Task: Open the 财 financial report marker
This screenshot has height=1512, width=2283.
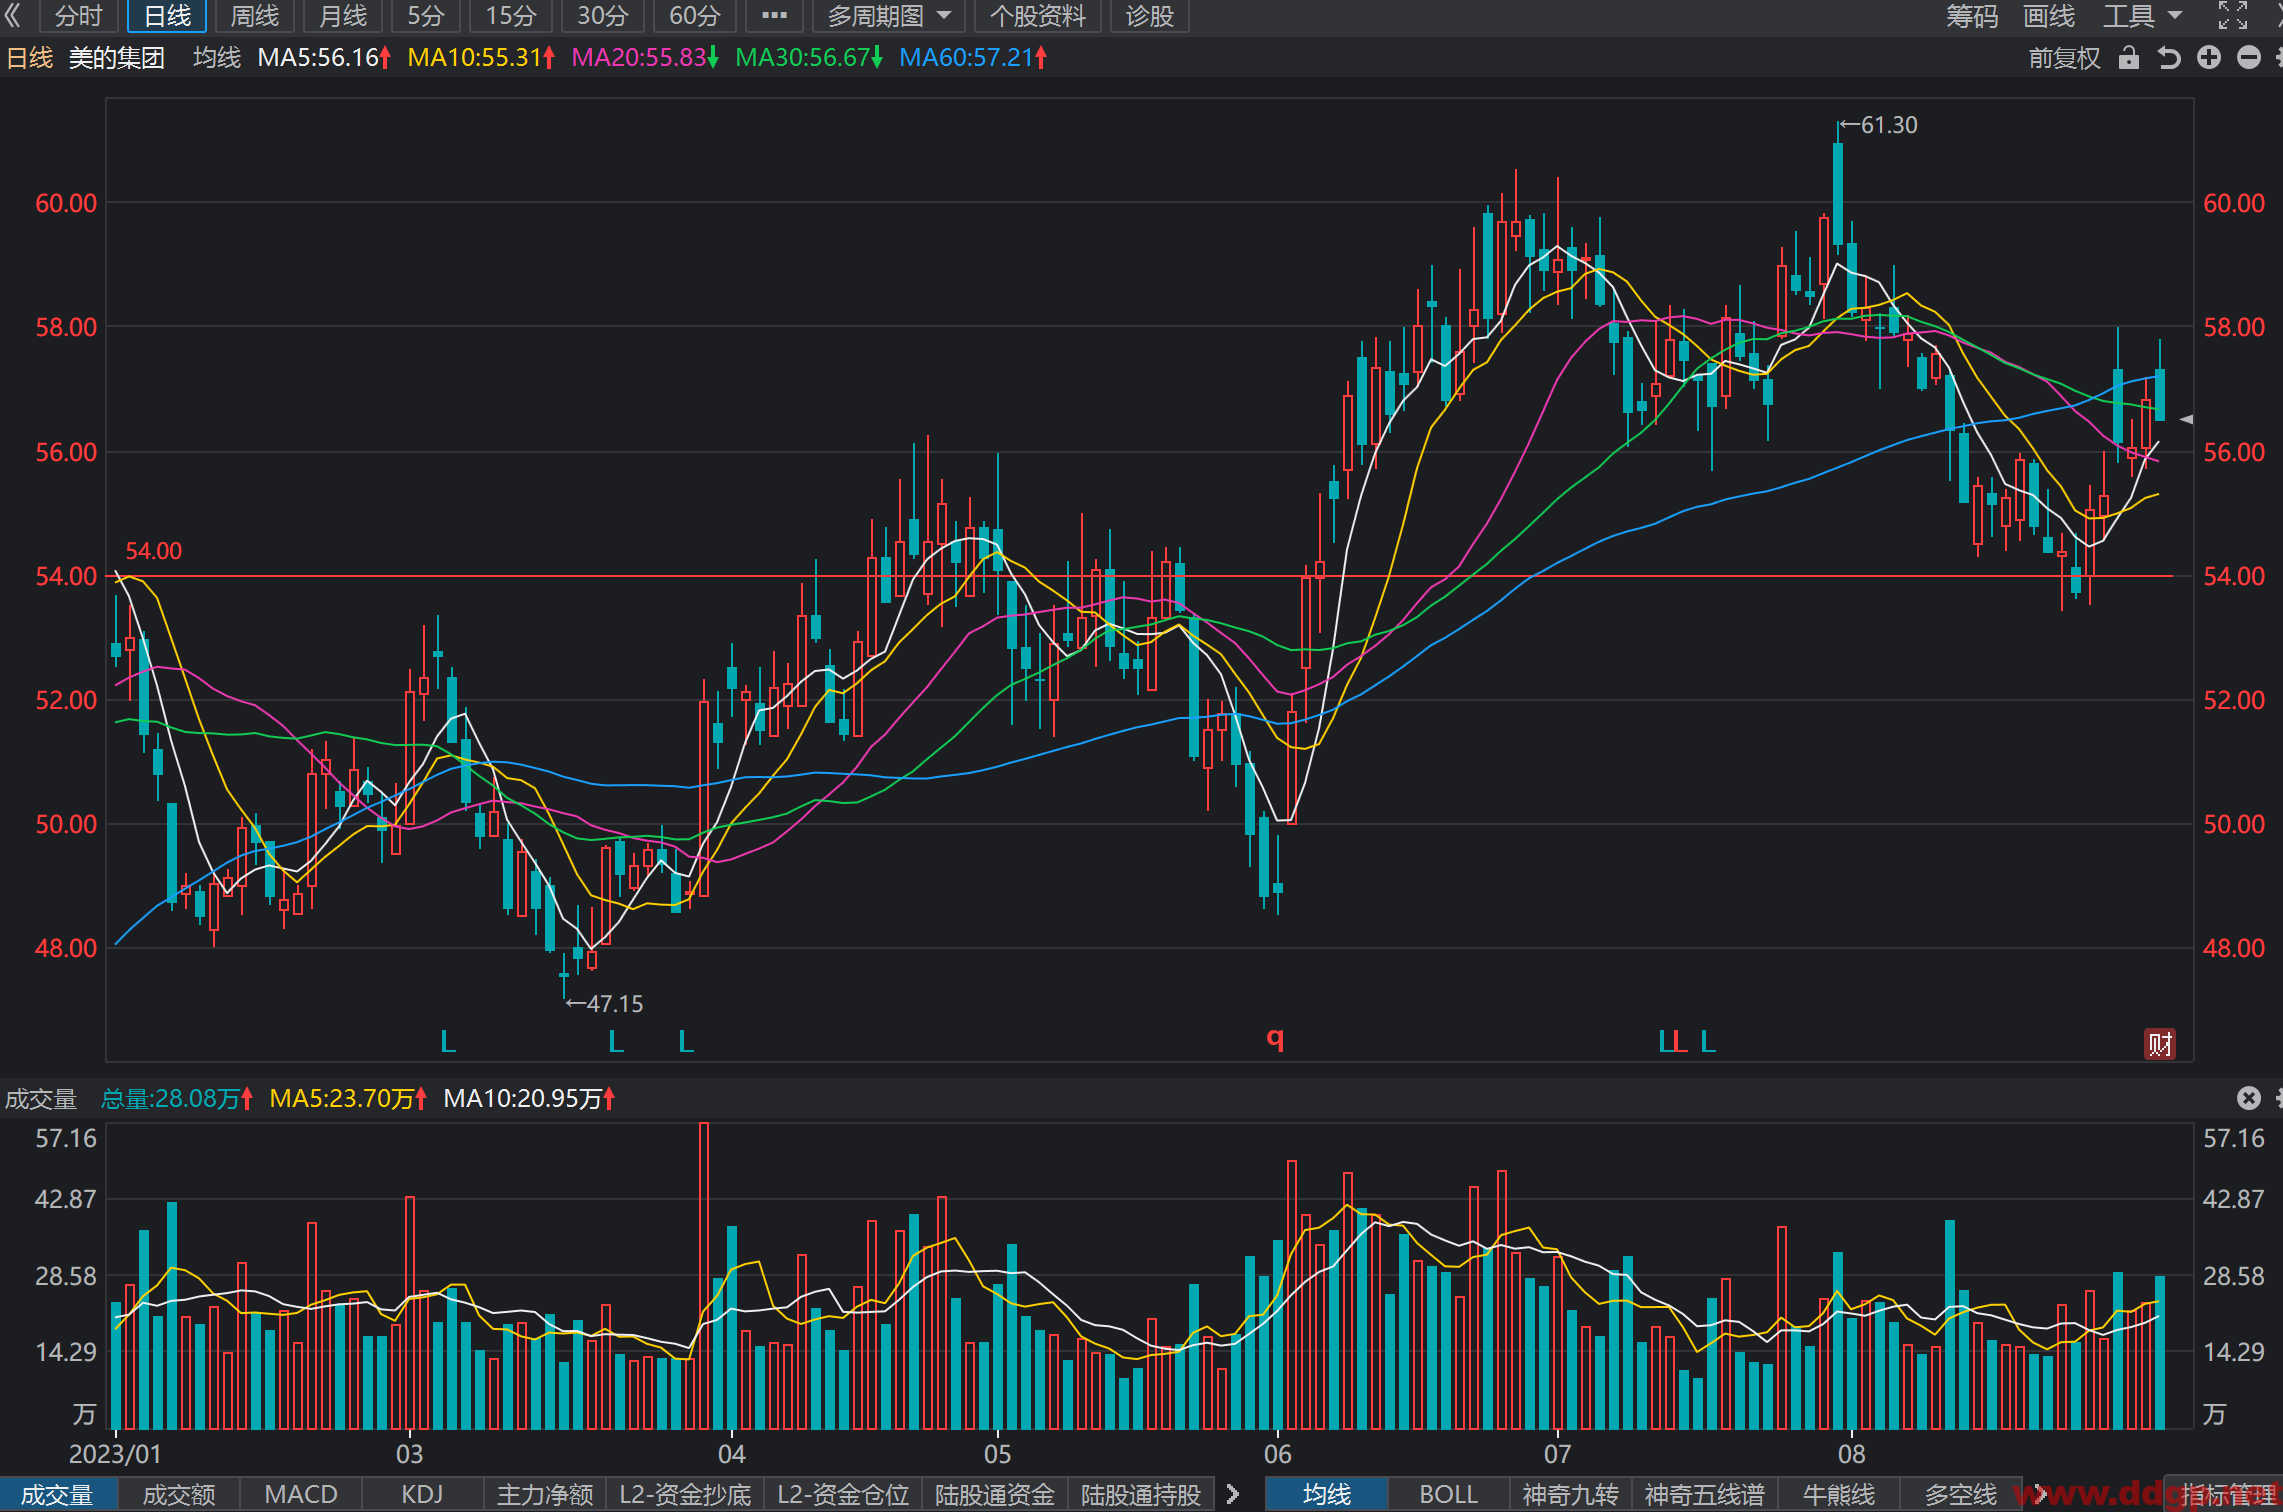Action: [2160, 1045]
